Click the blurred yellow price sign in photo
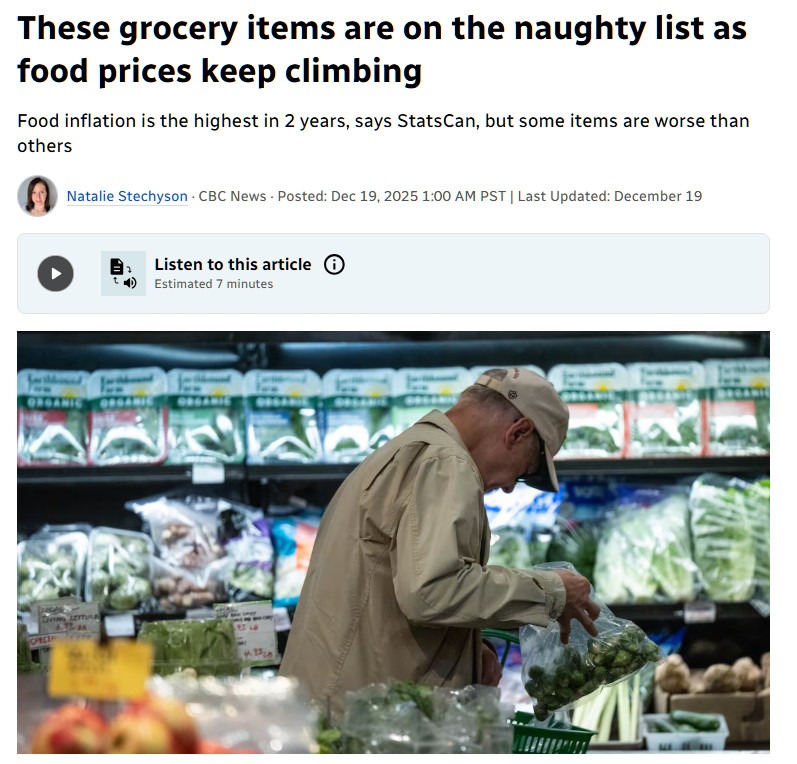 tap(101, 668)
